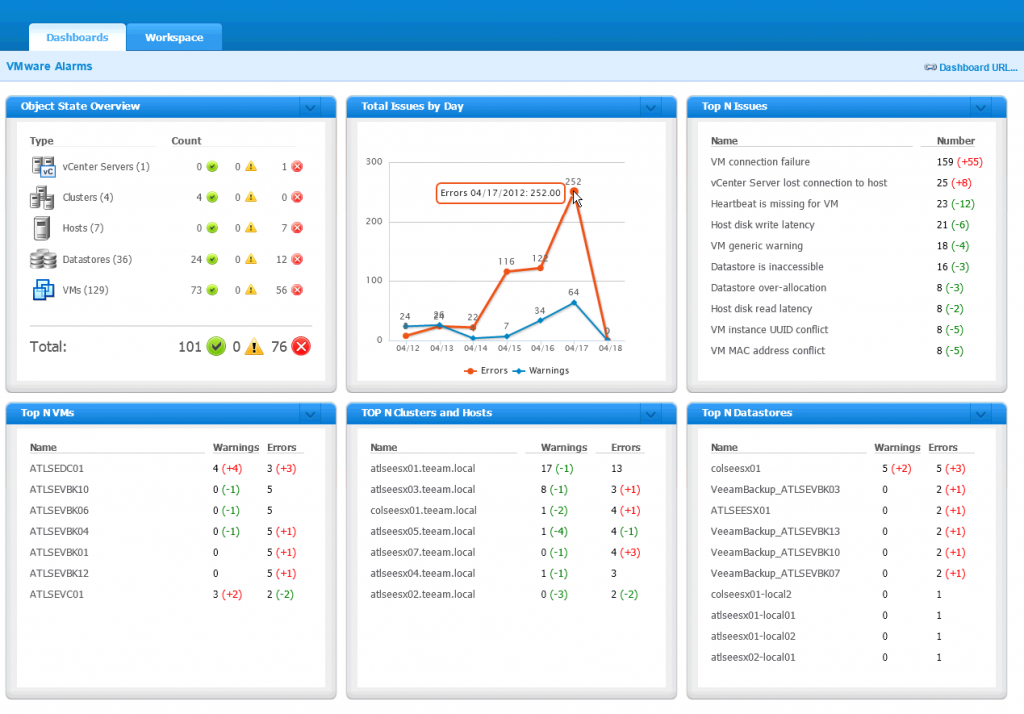Click the Clusters type icon

click(x=42, y=197)
